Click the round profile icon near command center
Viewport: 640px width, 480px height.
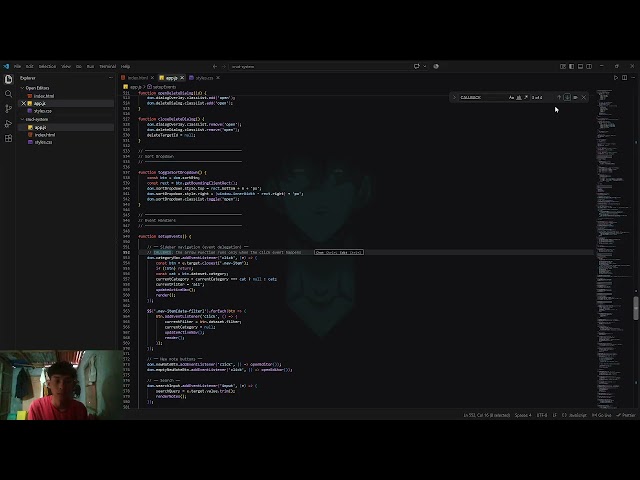point(436,66)
